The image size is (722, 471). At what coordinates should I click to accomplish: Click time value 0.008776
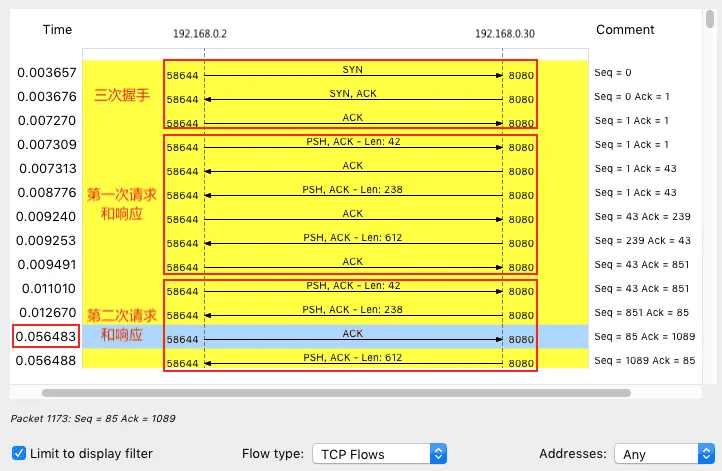47,192
